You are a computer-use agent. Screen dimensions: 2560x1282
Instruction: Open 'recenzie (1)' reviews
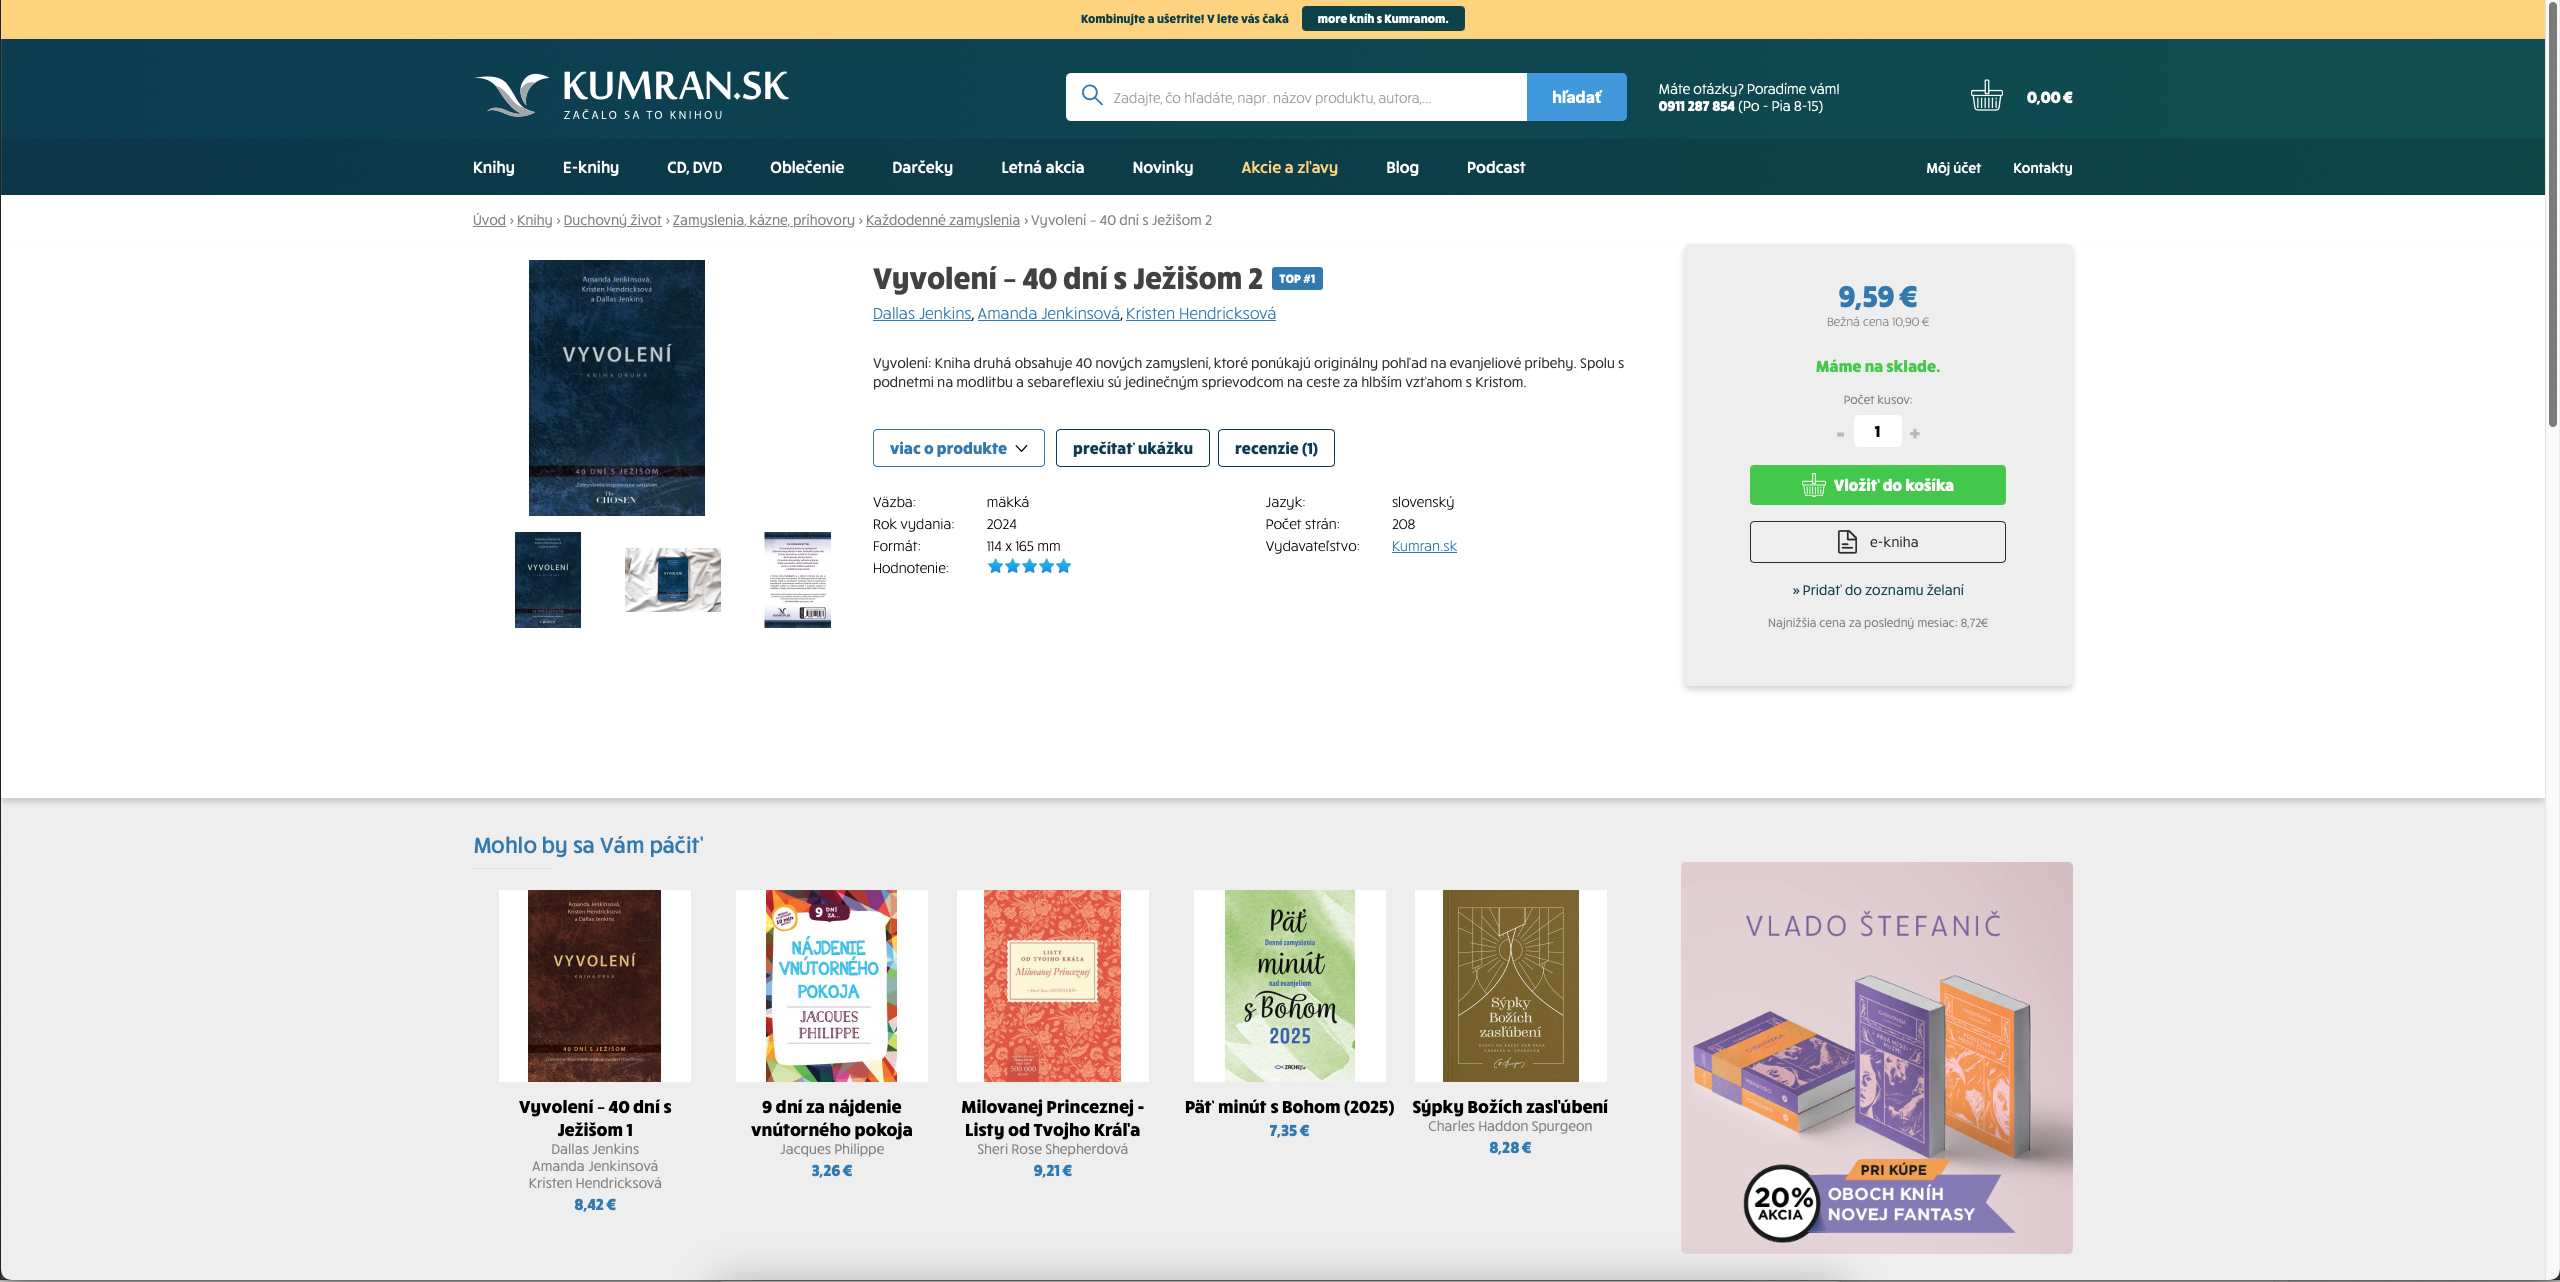tap(1276, 448)
